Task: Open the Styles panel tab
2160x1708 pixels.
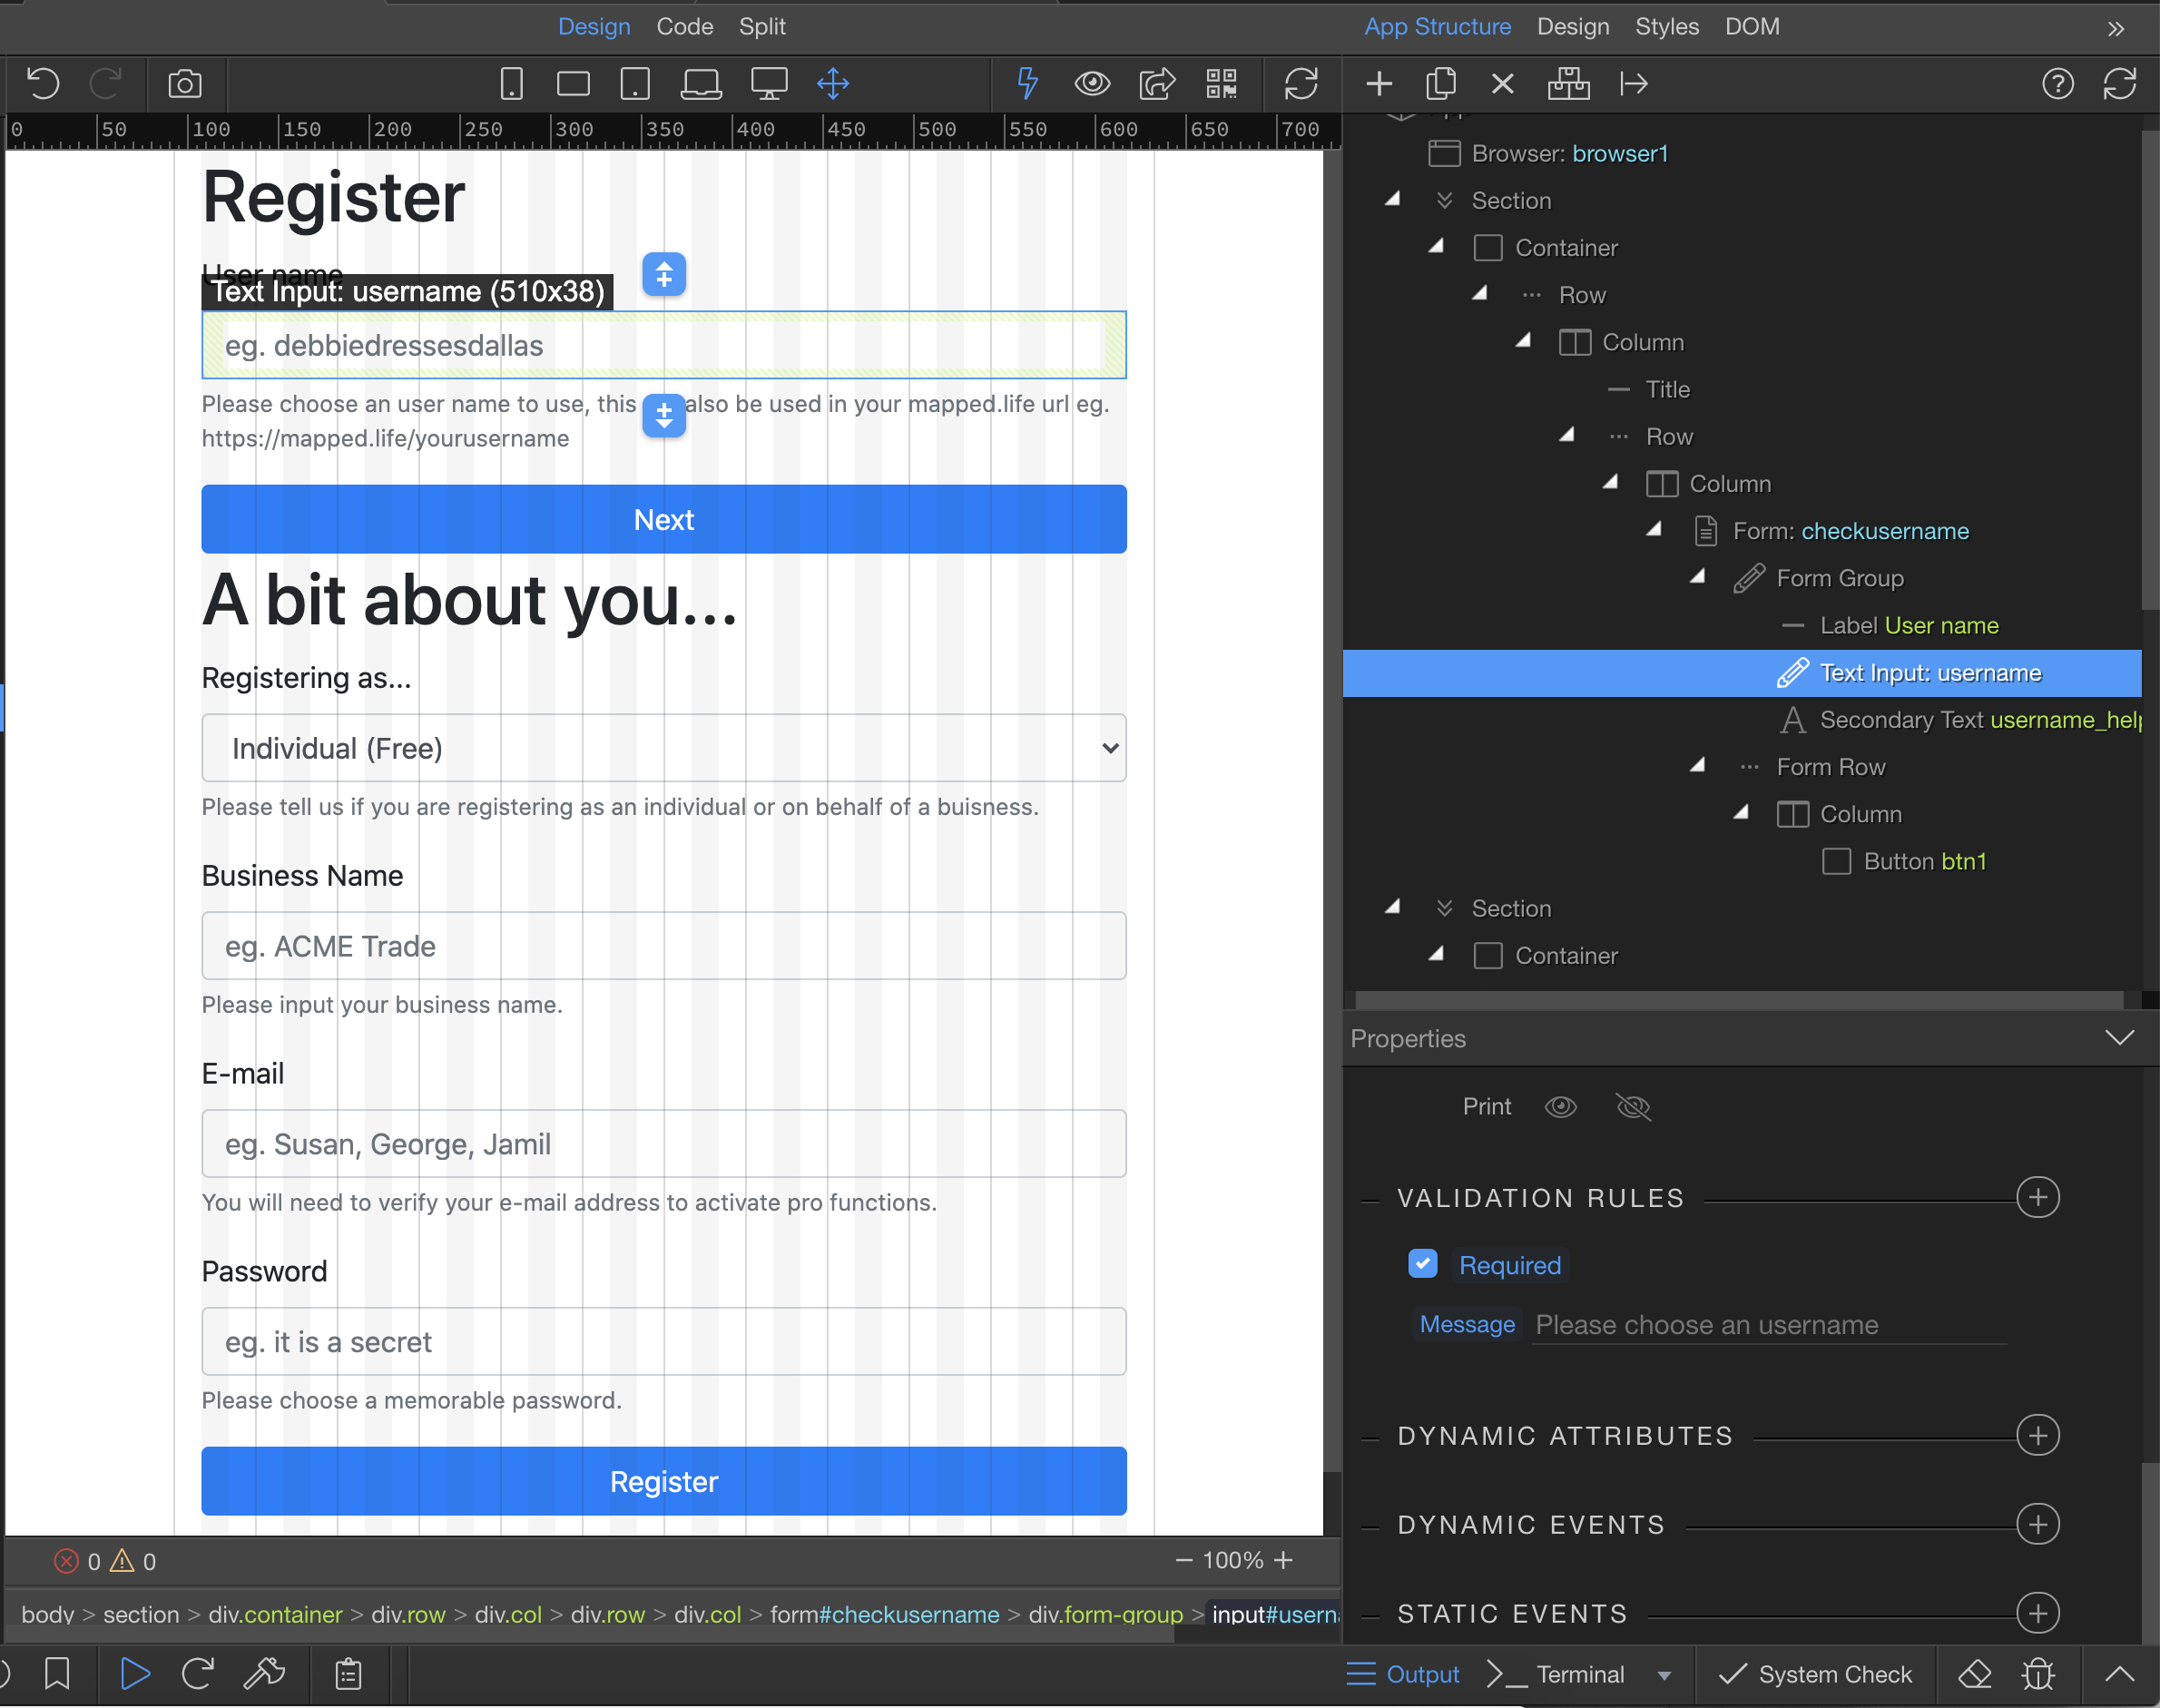Action: pos(1666,27)
